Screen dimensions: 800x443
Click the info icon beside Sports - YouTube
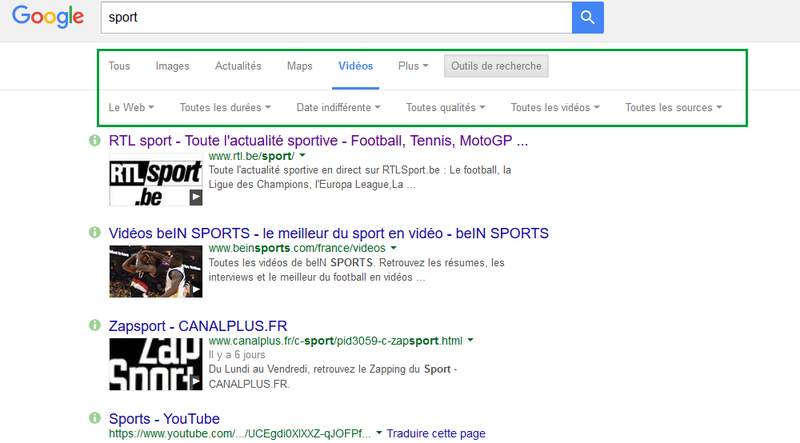(95, 418)
